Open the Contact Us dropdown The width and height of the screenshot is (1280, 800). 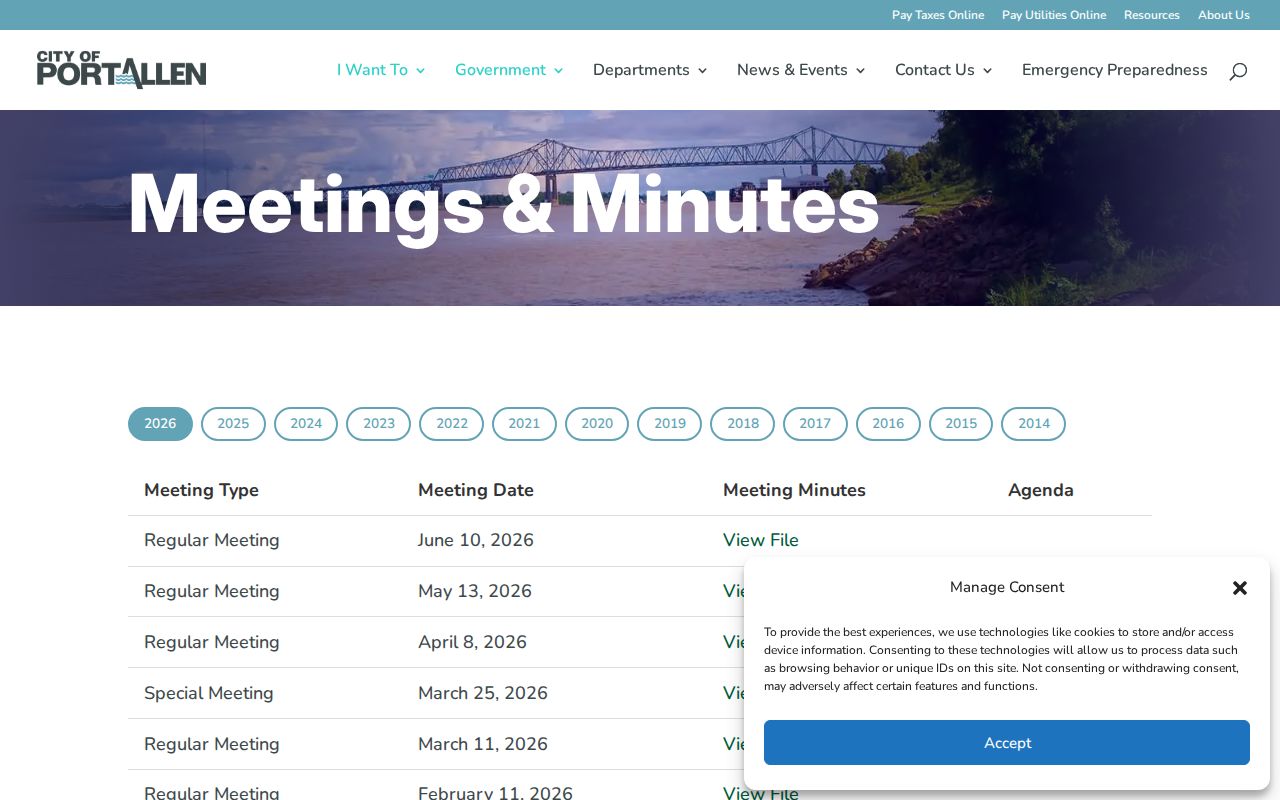point(943,70)
